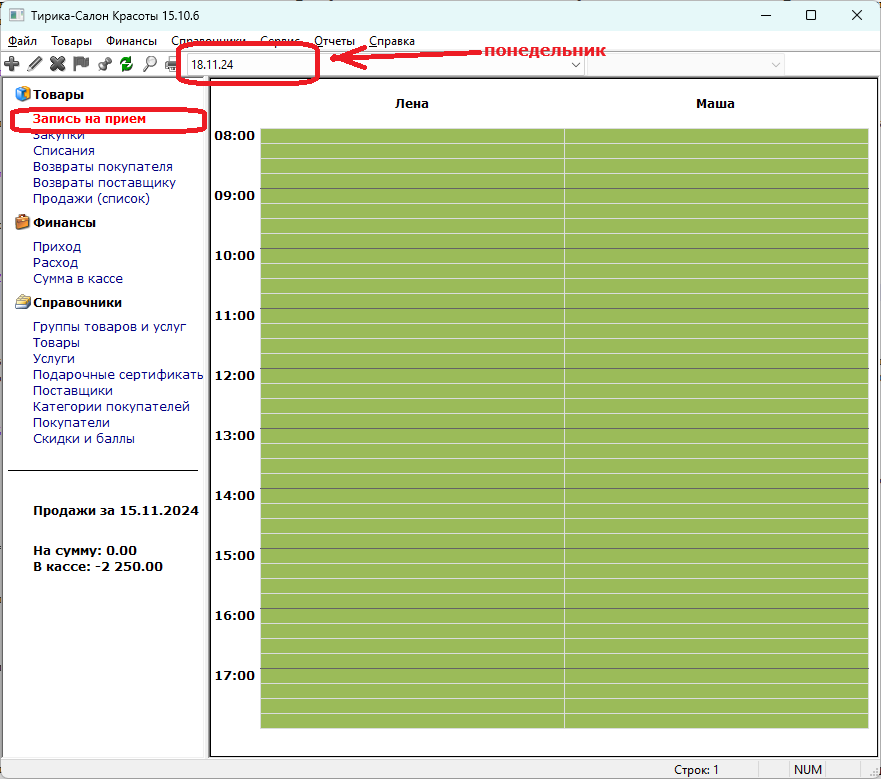Maximize the Тирика-Салон Красоты window

point(811,15)
